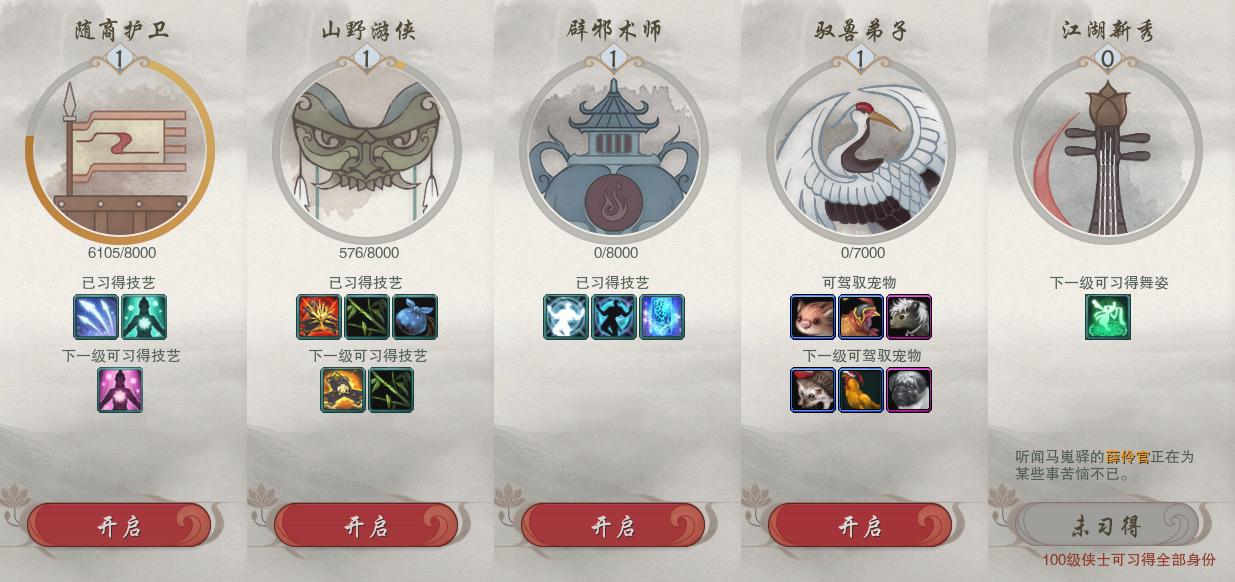Click 开启 button for 随商护卫
The height and width of the screenshot is (582, 1235).
coord(119,526)
